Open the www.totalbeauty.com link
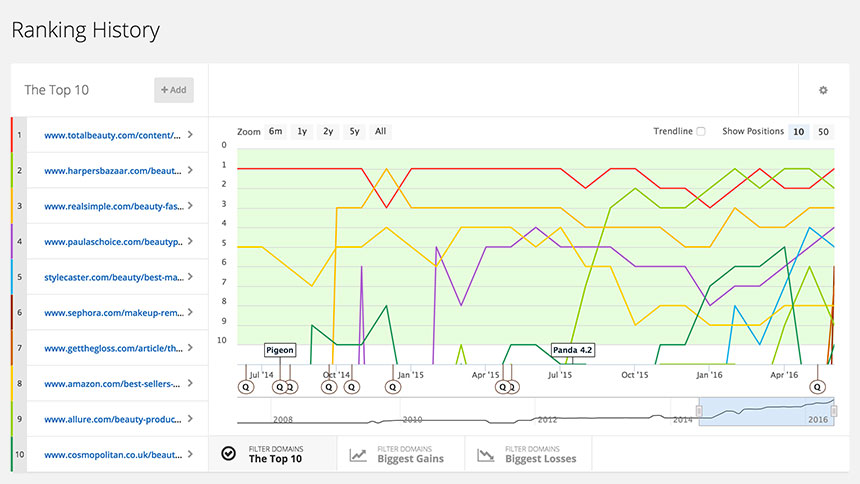The height and width of the screenshot is (484, 860). 112,136
